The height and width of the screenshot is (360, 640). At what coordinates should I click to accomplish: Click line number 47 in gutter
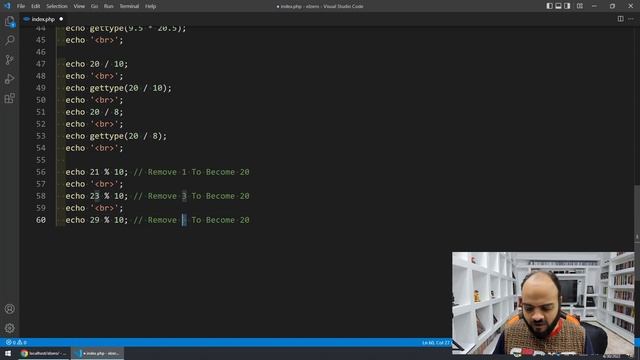point(40,64)
